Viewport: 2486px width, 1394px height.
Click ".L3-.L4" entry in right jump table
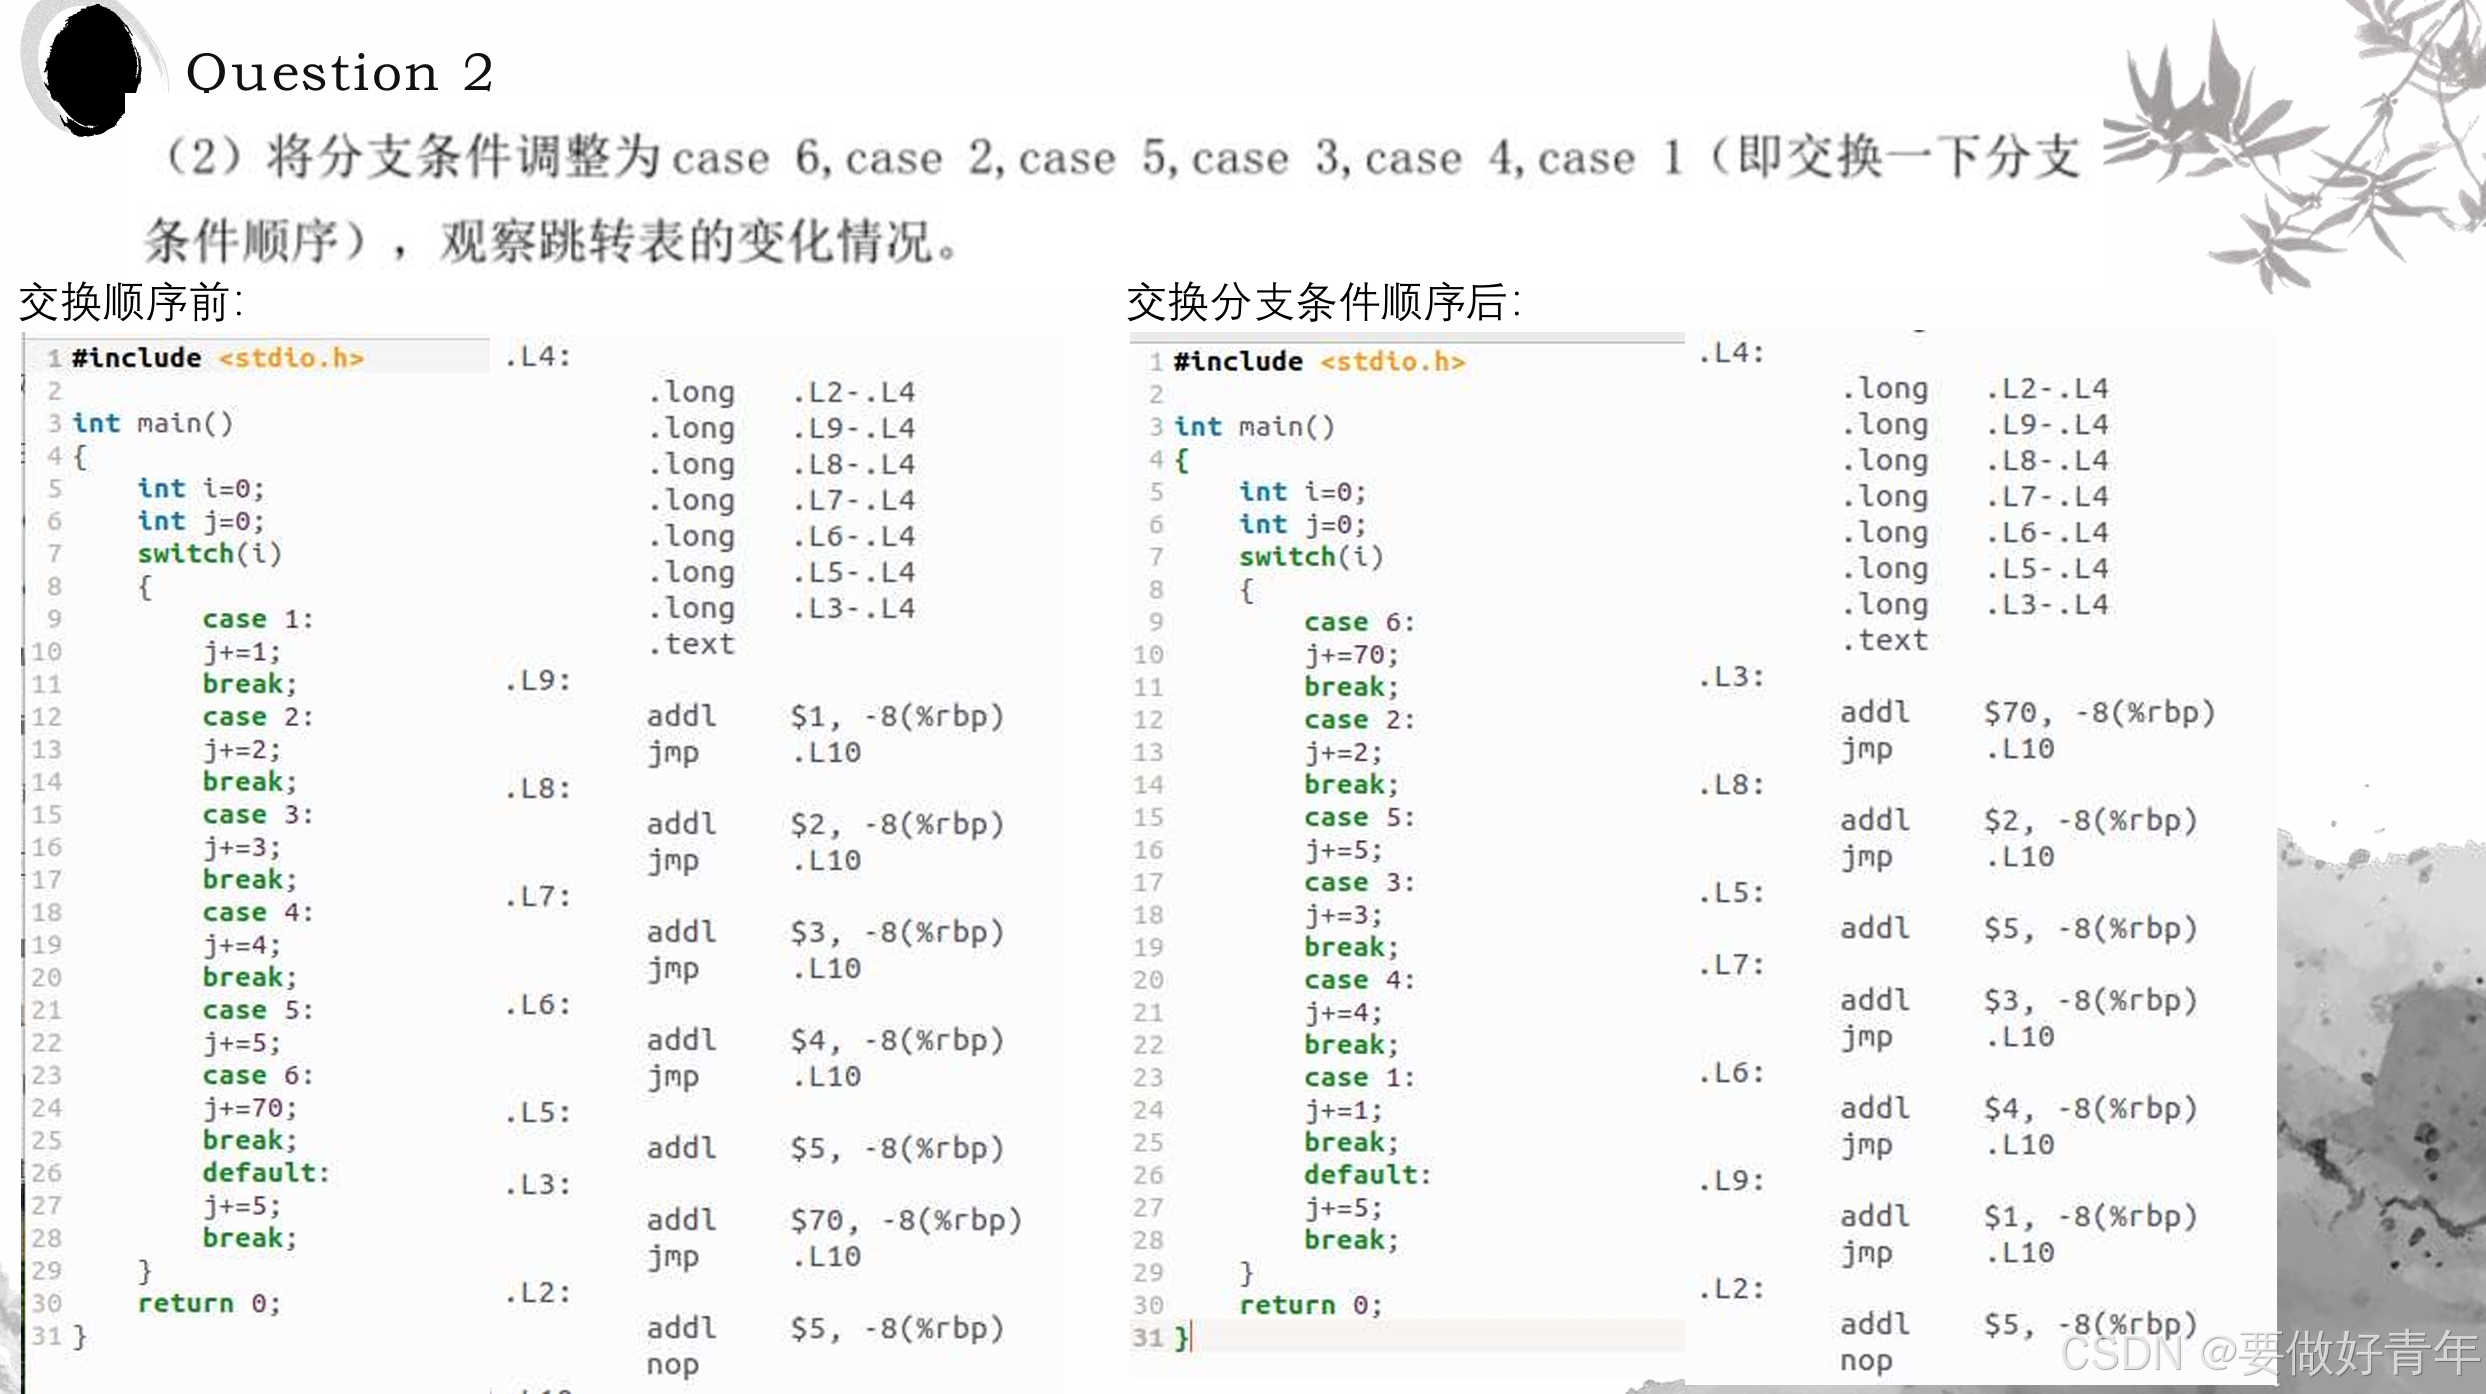(2046, 605)
